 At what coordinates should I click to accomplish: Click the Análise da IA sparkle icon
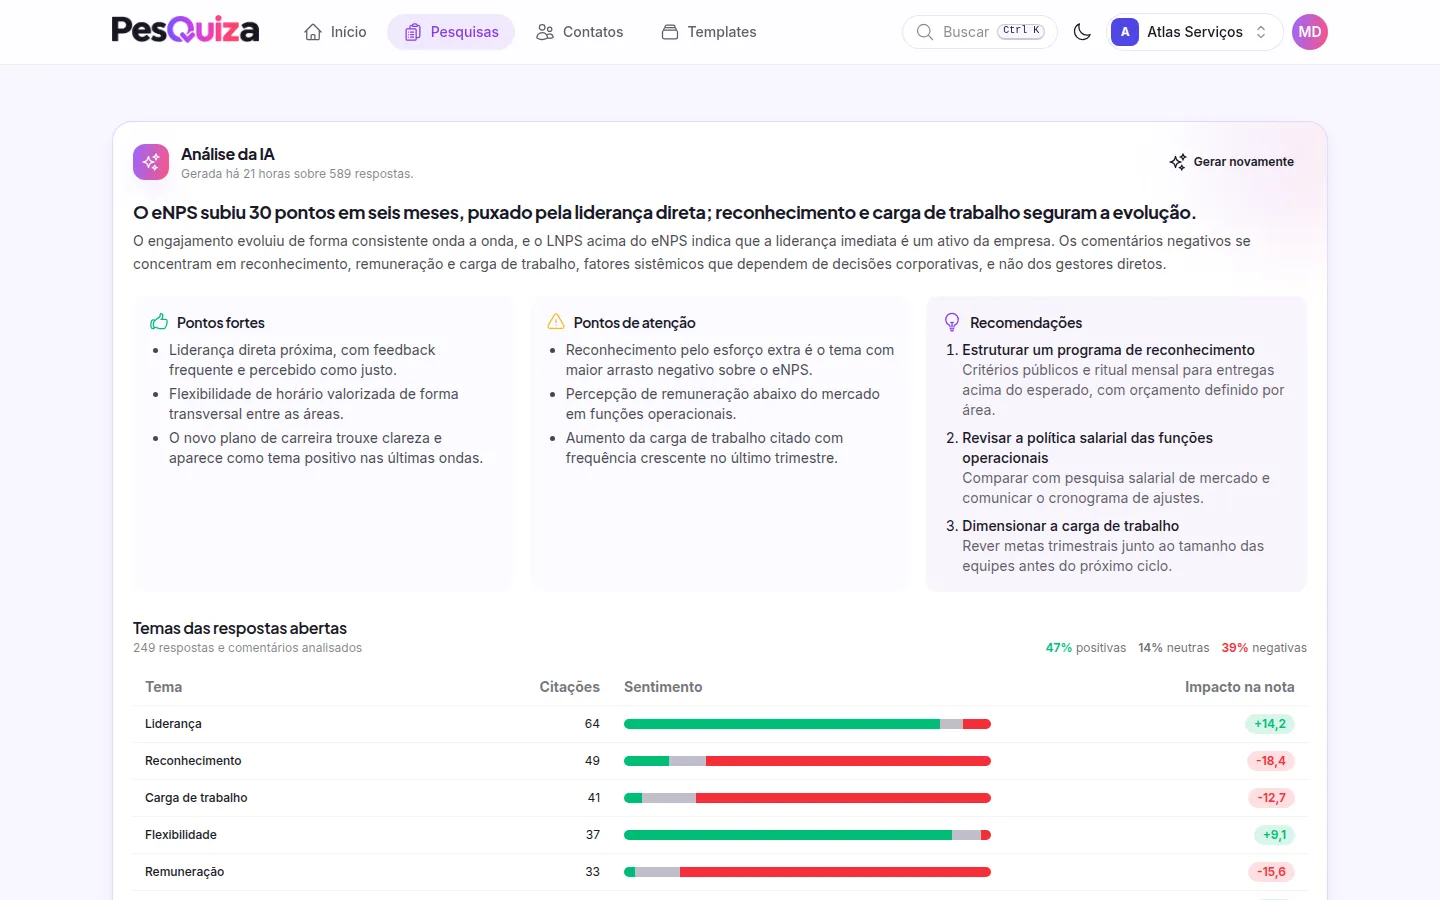click(x=151, y=162)
